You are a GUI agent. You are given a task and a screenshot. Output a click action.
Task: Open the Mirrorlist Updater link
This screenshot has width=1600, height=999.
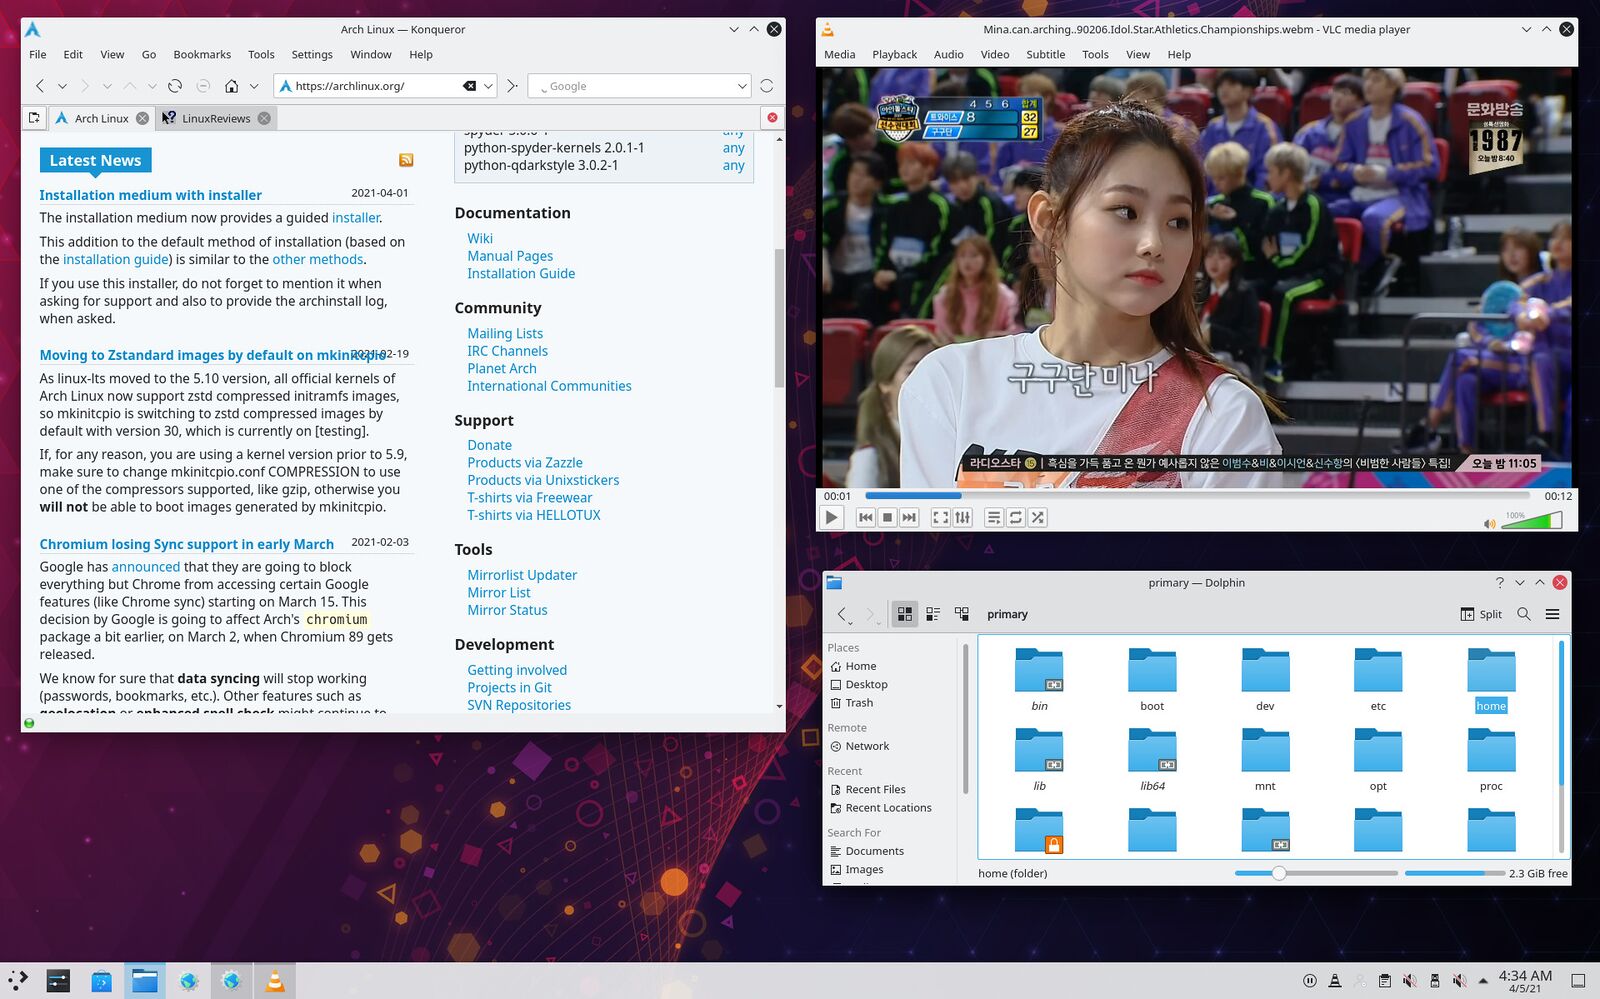tap(522, 575)
